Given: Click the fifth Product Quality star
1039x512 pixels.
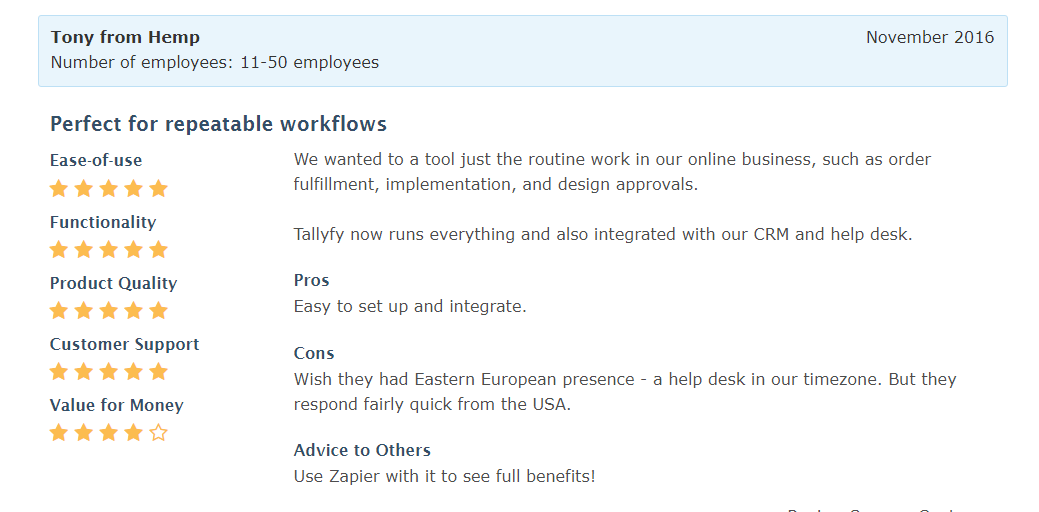Looking at the screenshot, I should pyautogui.click(x=158, y=311).
